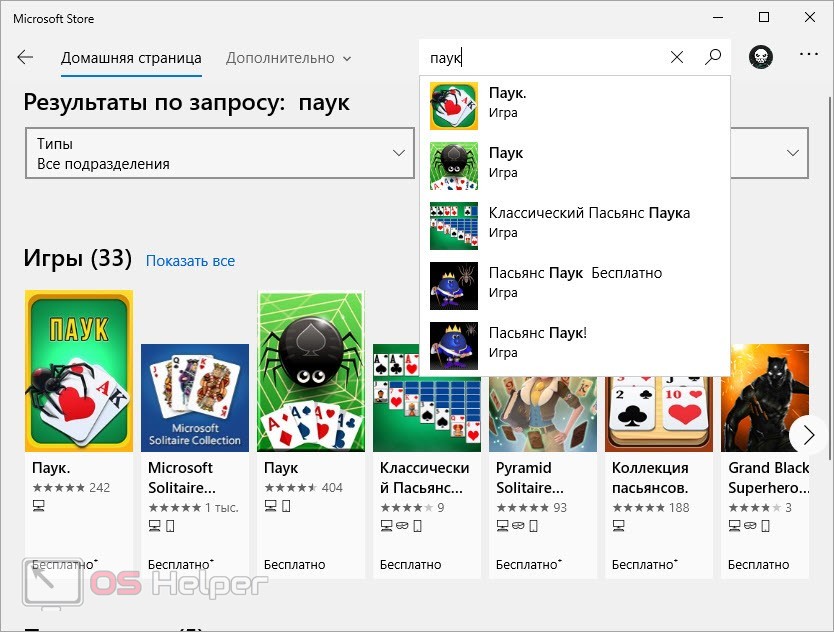Open the 'Типы' filter dropdown
Screen dimensions: 834x632
[220, 153]
